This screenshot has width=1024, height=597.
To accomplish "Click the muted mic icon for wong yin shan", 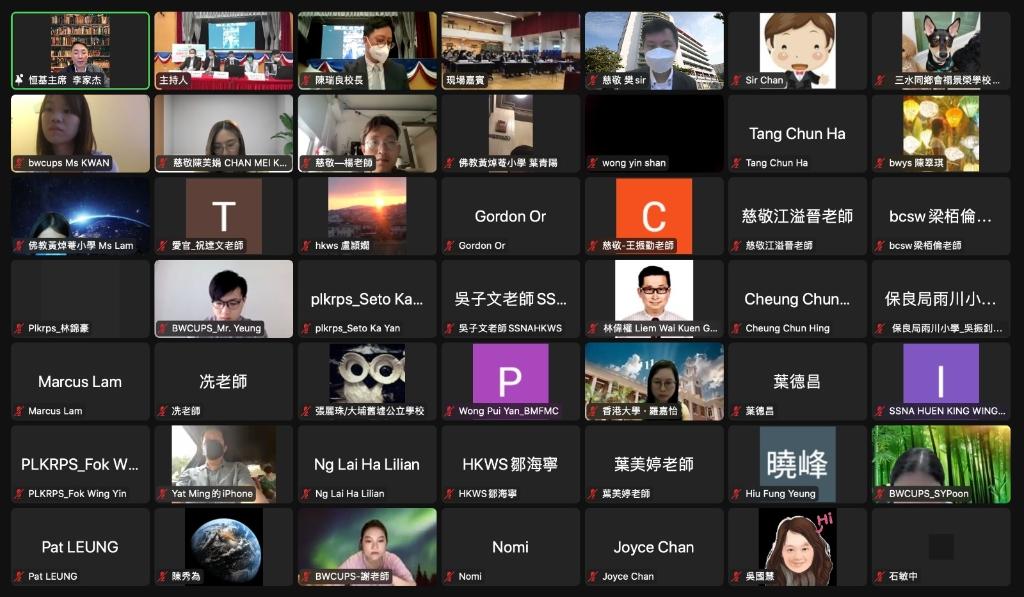I will [593, 163].
